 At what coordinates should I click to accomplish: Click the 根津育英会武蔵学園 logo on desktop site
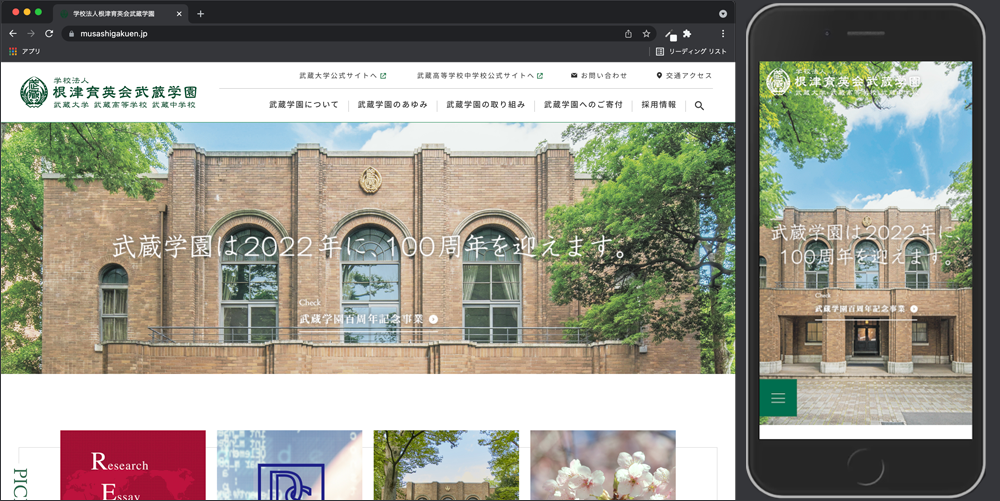(x=108, y=92)
